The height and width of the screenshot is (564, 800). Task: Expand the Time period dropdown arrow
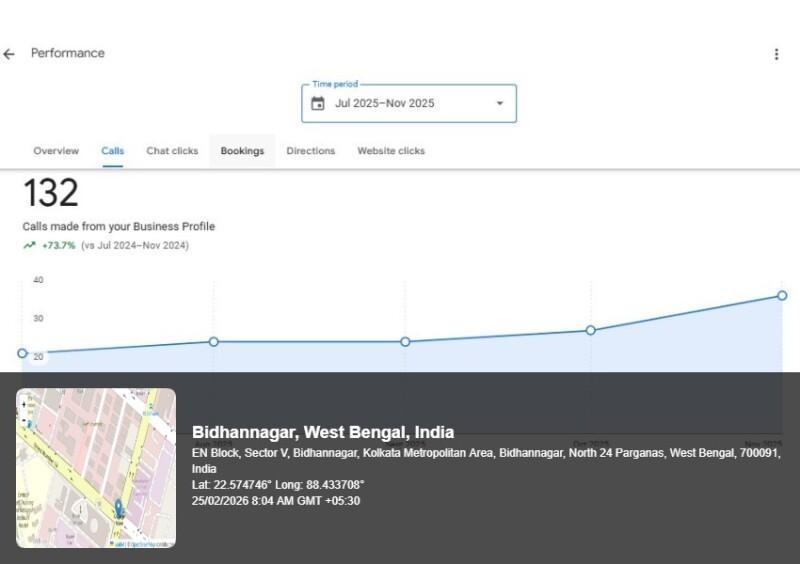pos(500,103)
